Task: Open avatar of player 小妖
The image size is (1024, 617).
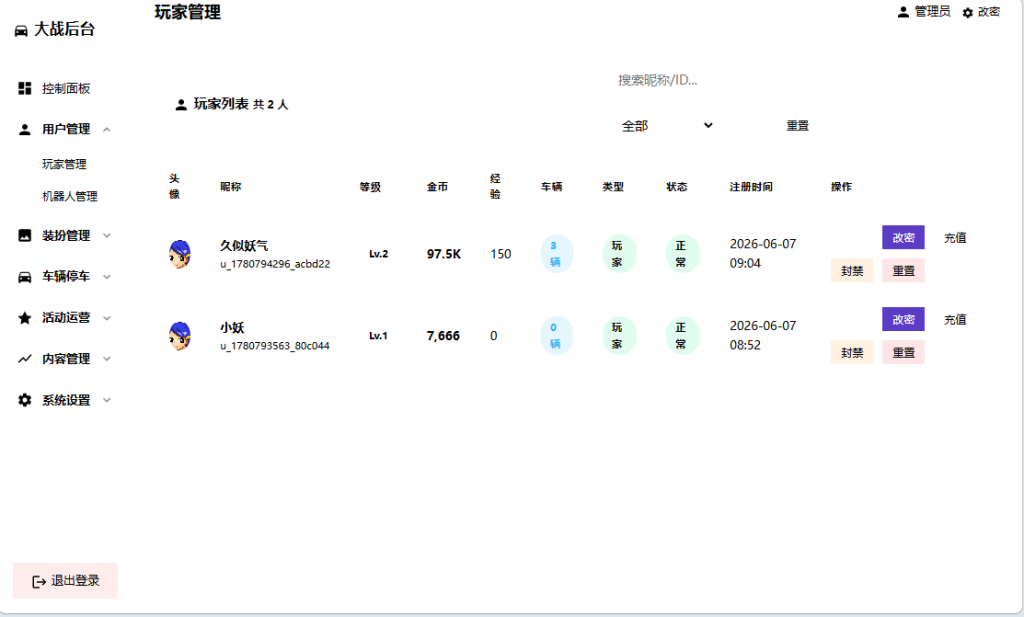Action: click(x=180, y=336)
